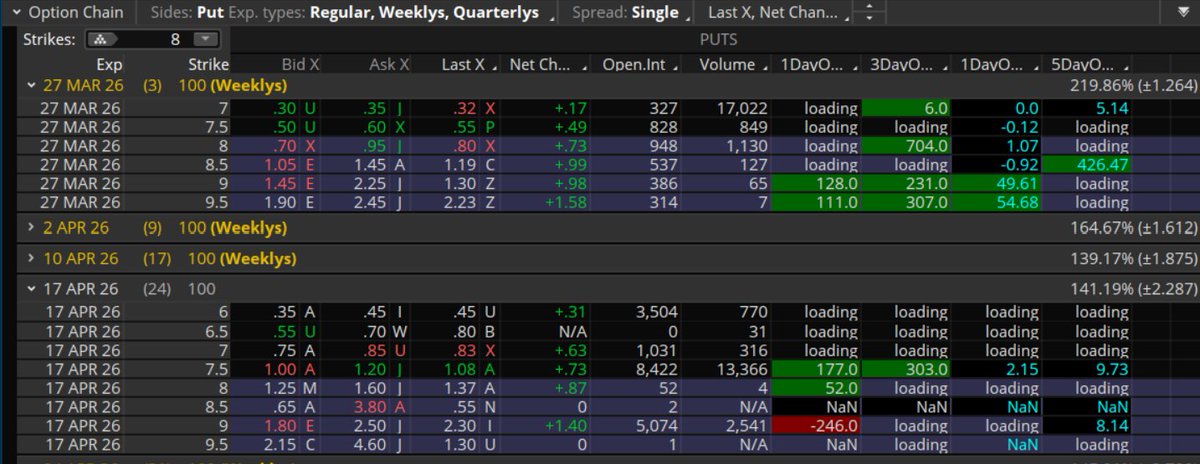
Task: Click the red -246.0 cell
Action: coord(815,426)
